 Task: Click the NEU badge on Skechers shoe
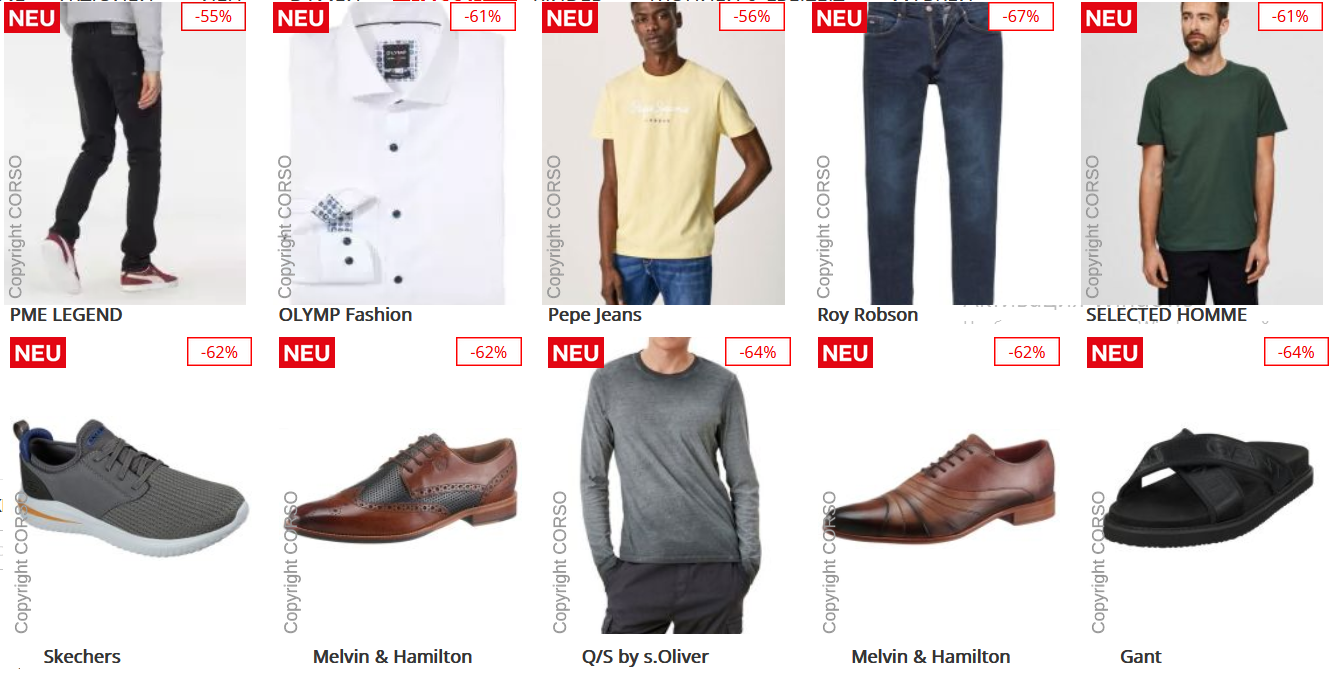click(x=38, y=353)
